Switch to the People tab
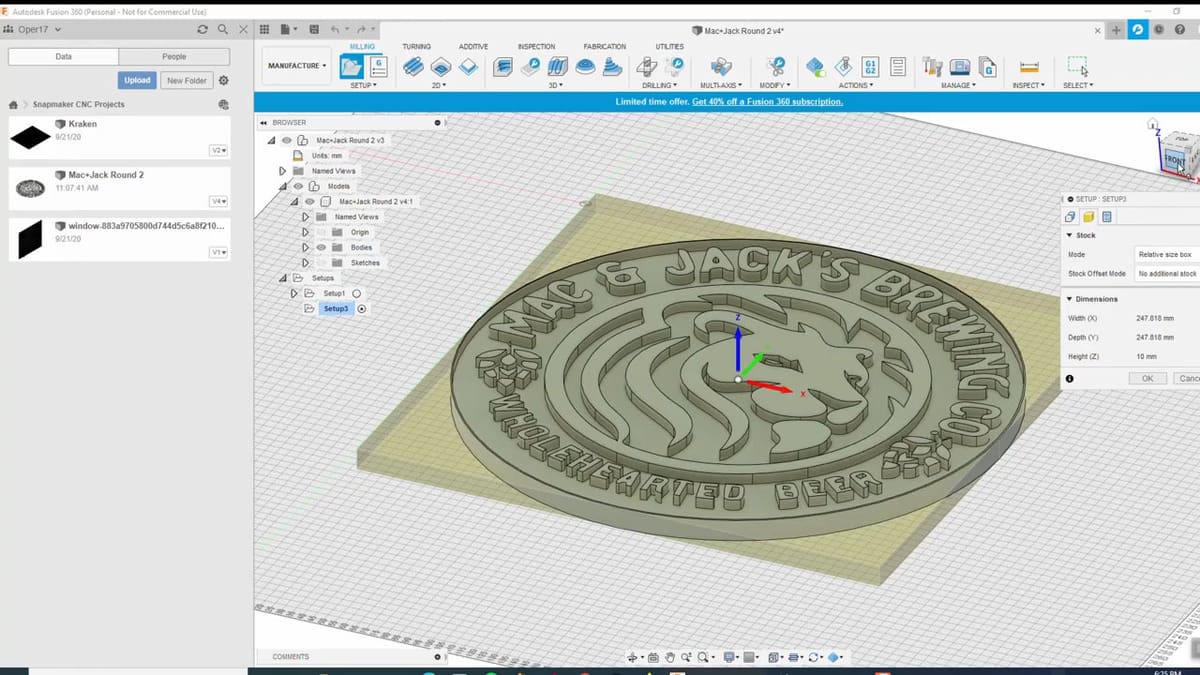This screenshot has height=675, width=1200. point(174,57)
